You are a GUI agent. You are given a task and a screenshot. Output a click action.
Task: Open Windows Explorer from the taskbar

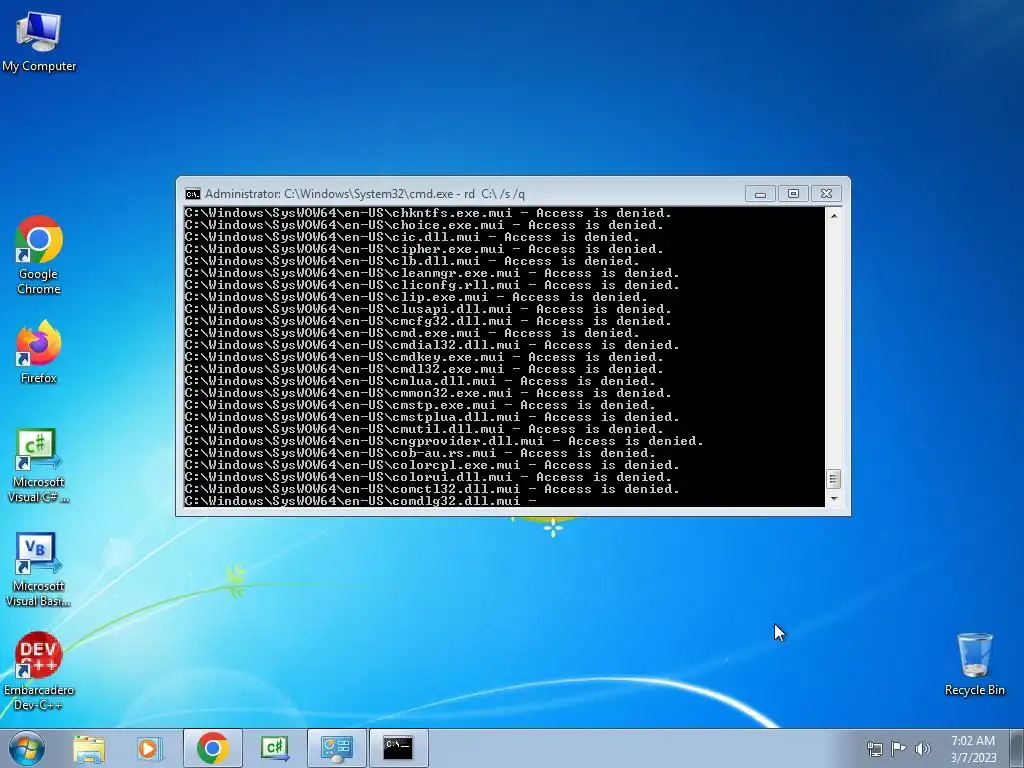click(x=89, y=748)
